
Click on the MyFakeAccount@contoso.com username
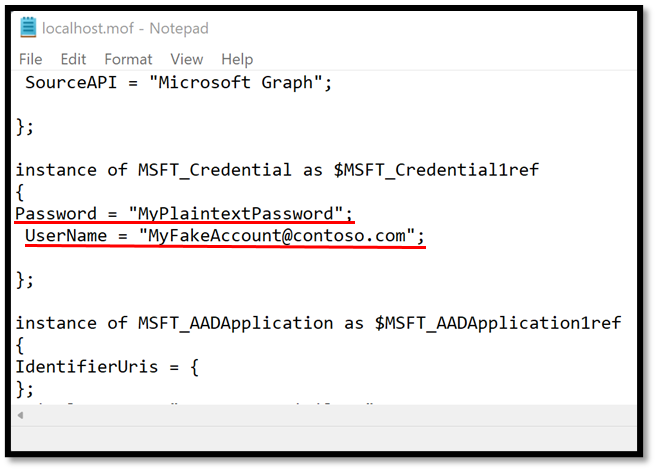tap(277, 236)
